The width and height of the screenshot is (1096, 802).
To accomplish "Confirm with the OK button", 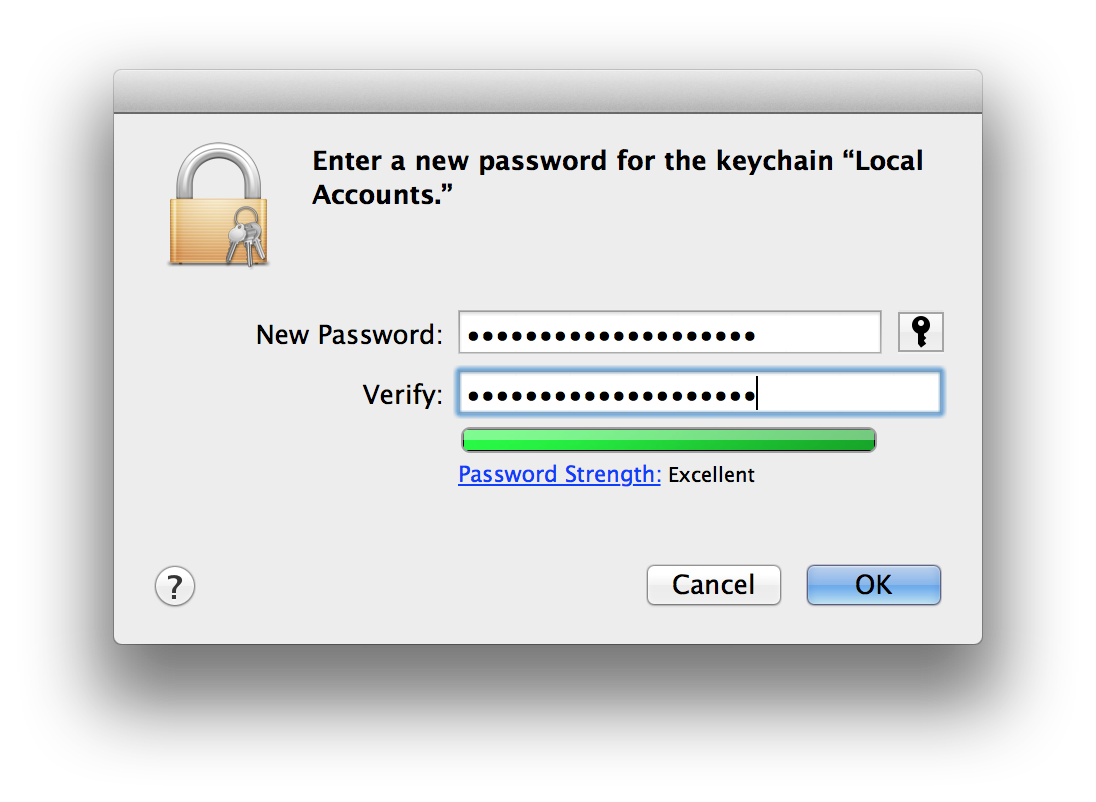I will (873, 585).
